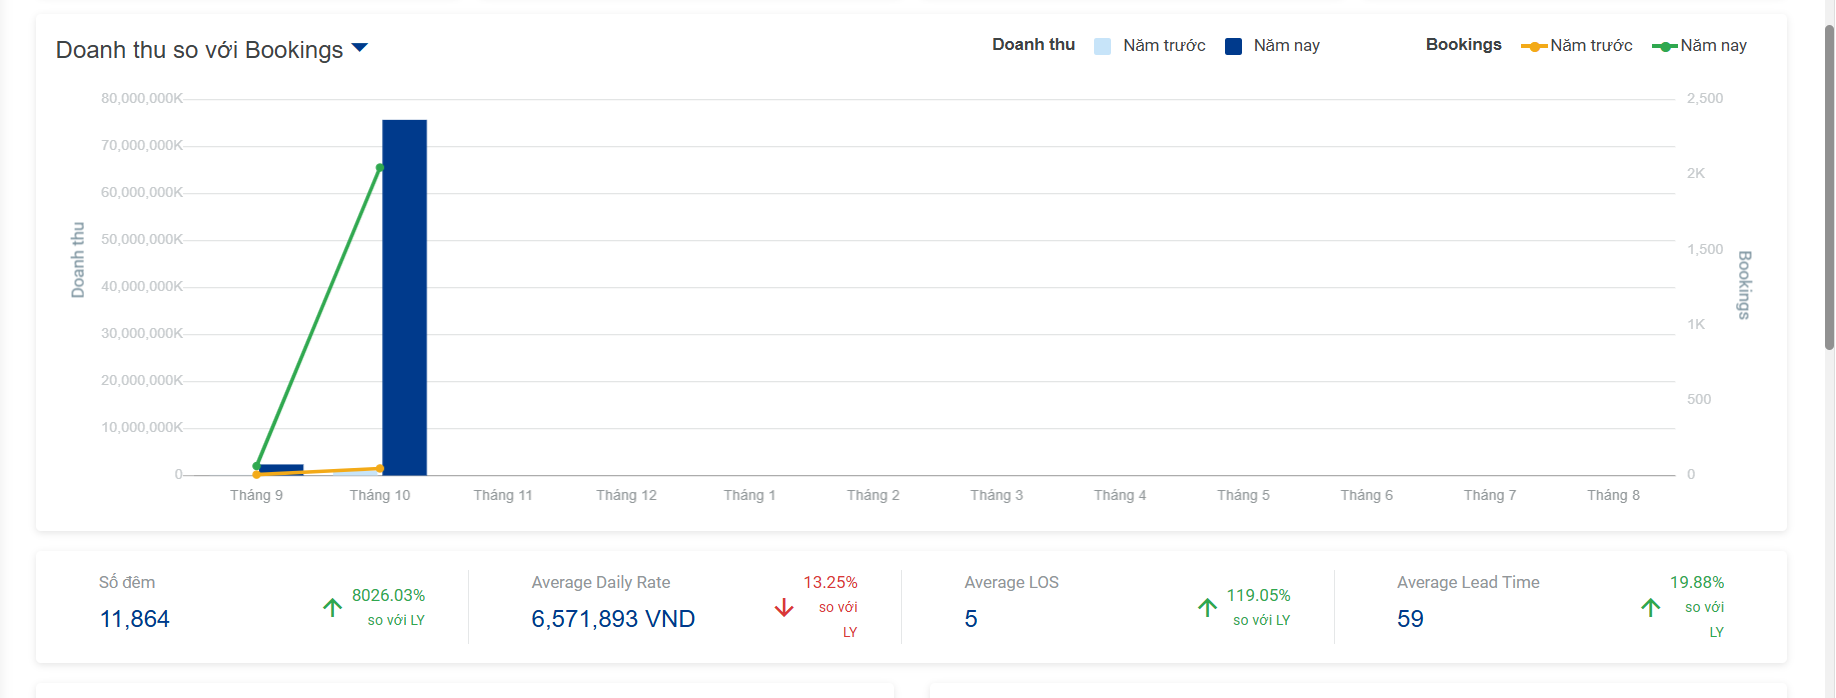Click the "Tháng 12" axis label
This screenshot has width=1836, height=698.
click(x=626, y=495)
